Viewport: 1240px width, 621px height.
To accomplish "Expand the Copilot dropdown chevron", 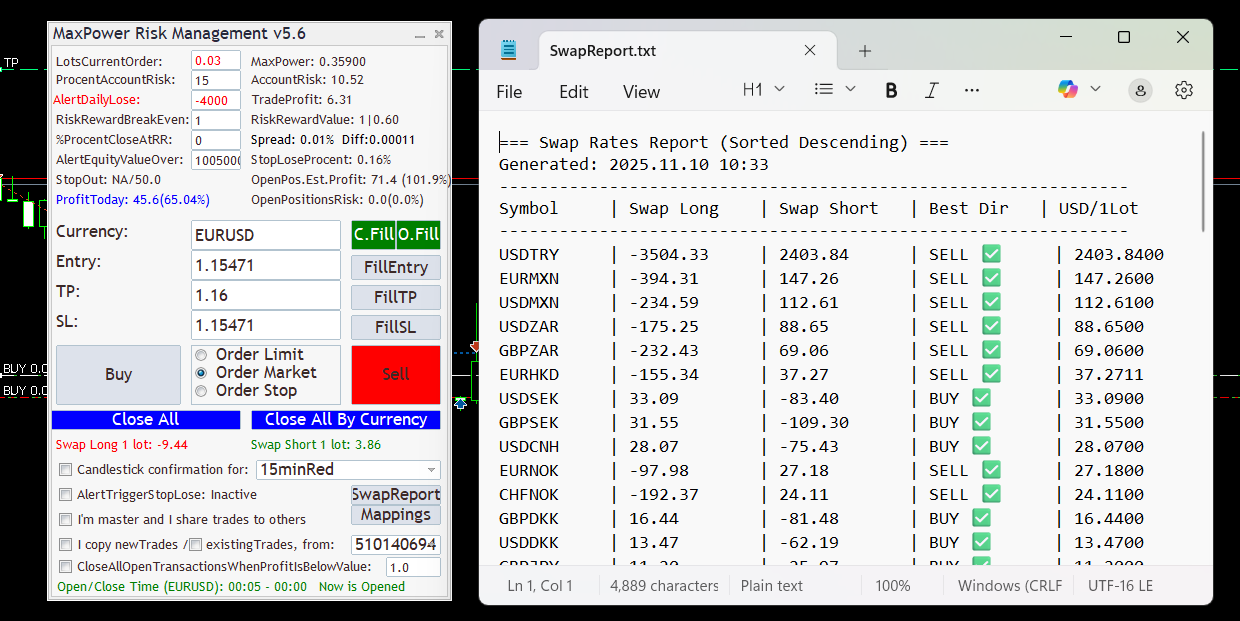I will click(x=1095, y=89).
